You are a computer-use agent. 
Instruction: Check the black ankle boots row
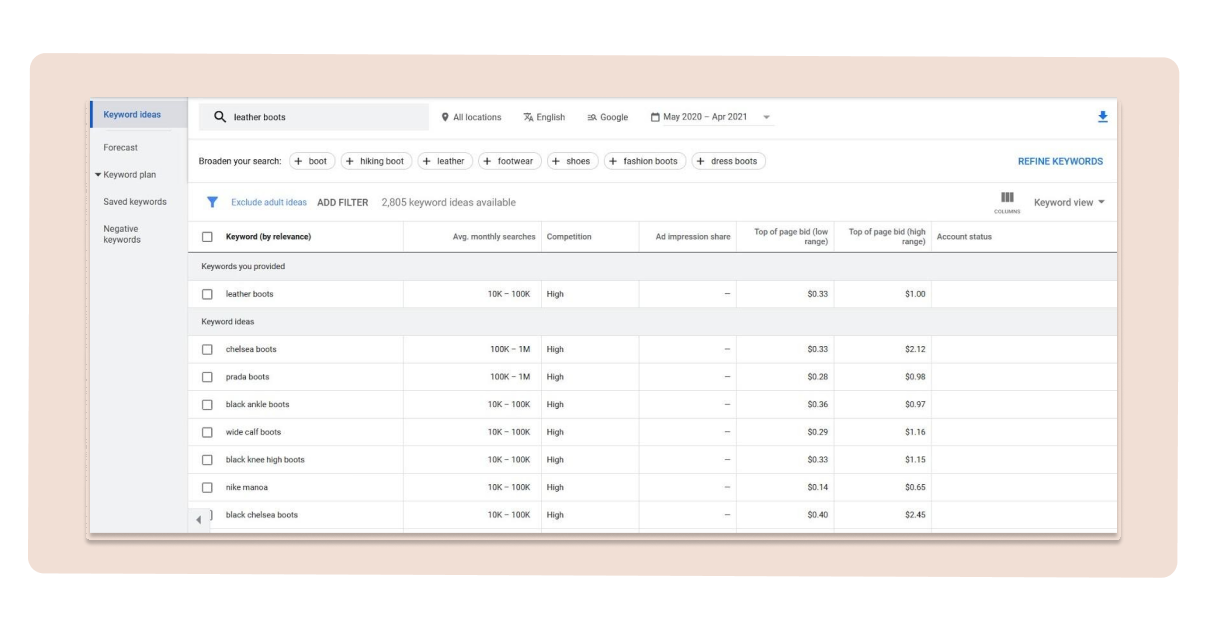(207, 404)
